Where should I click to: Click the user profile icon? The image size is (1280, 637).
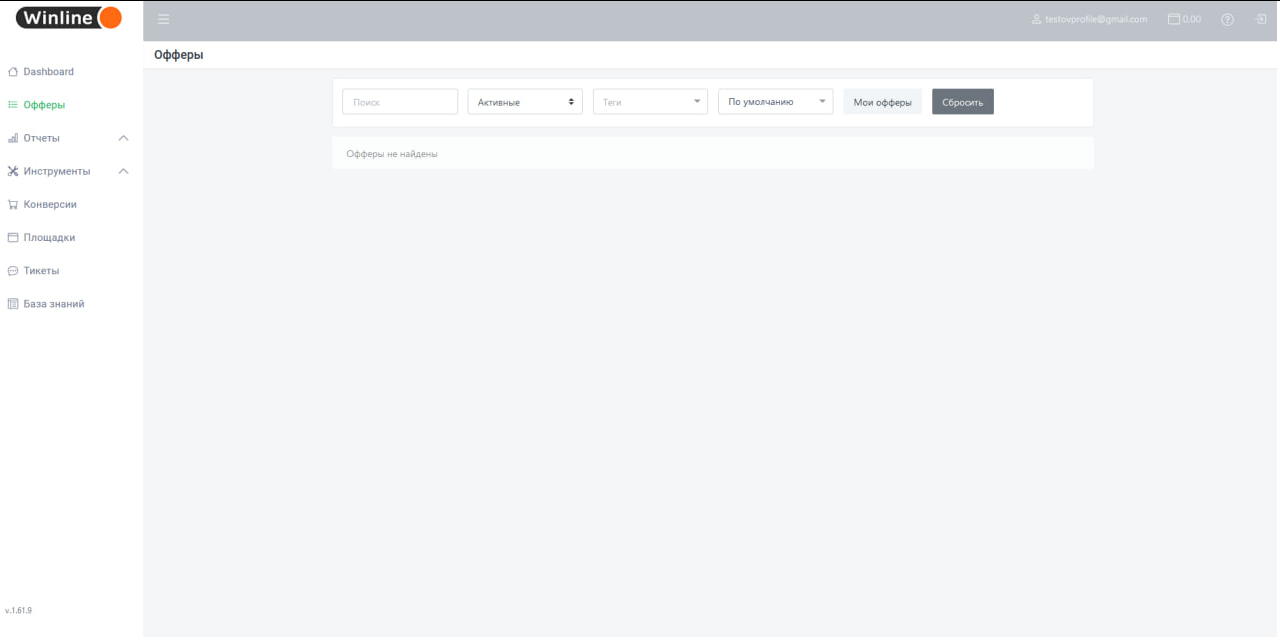coord(1036,19)
